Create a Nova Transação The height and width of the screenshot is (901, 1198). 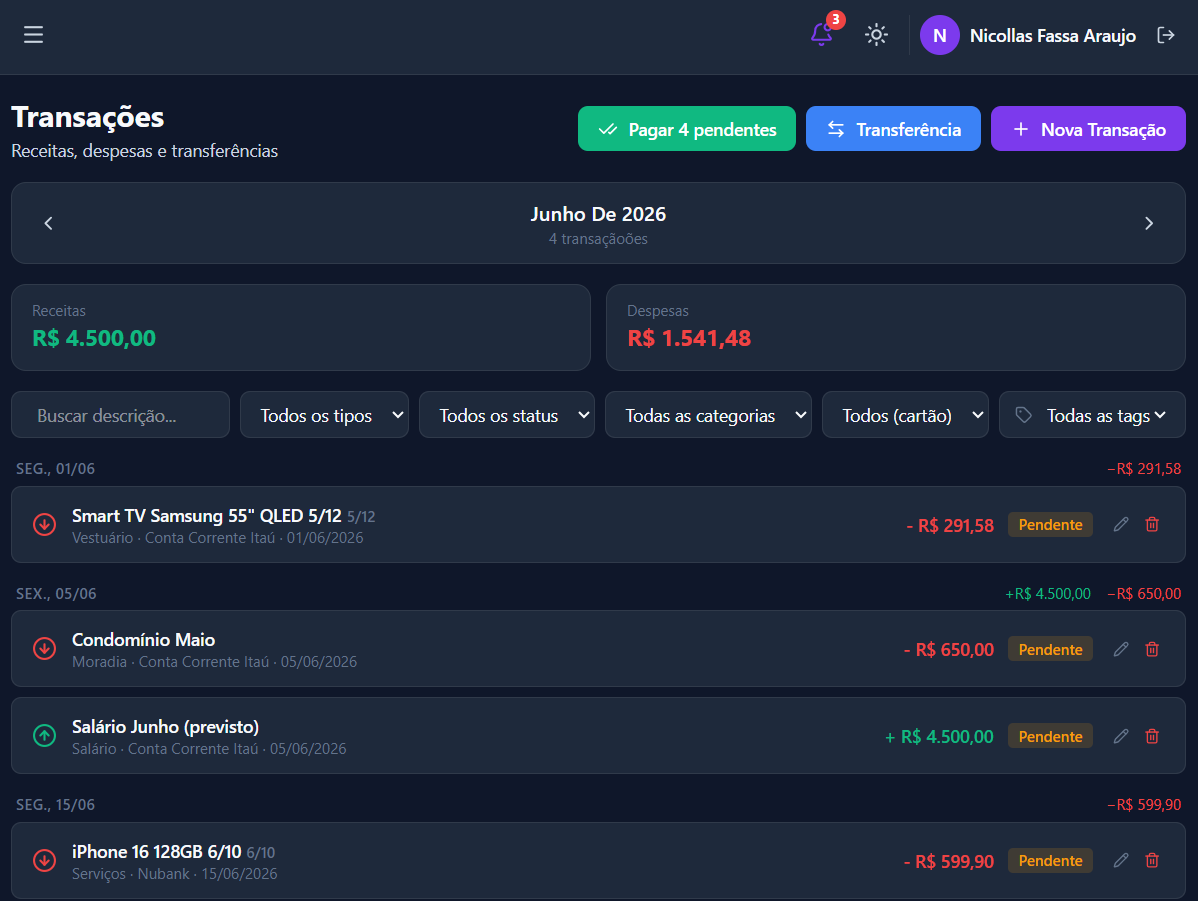[1088, 129]
